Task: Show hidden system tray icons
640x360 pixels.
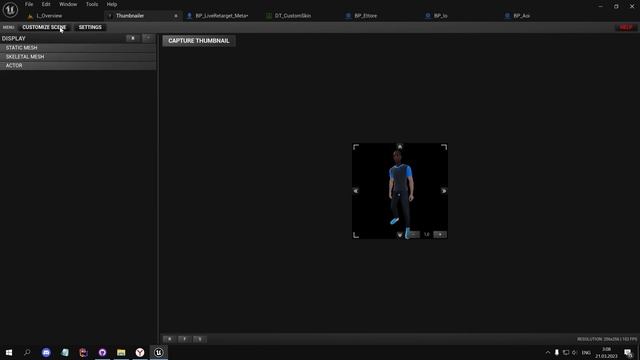Action: (x=548, y=353)
